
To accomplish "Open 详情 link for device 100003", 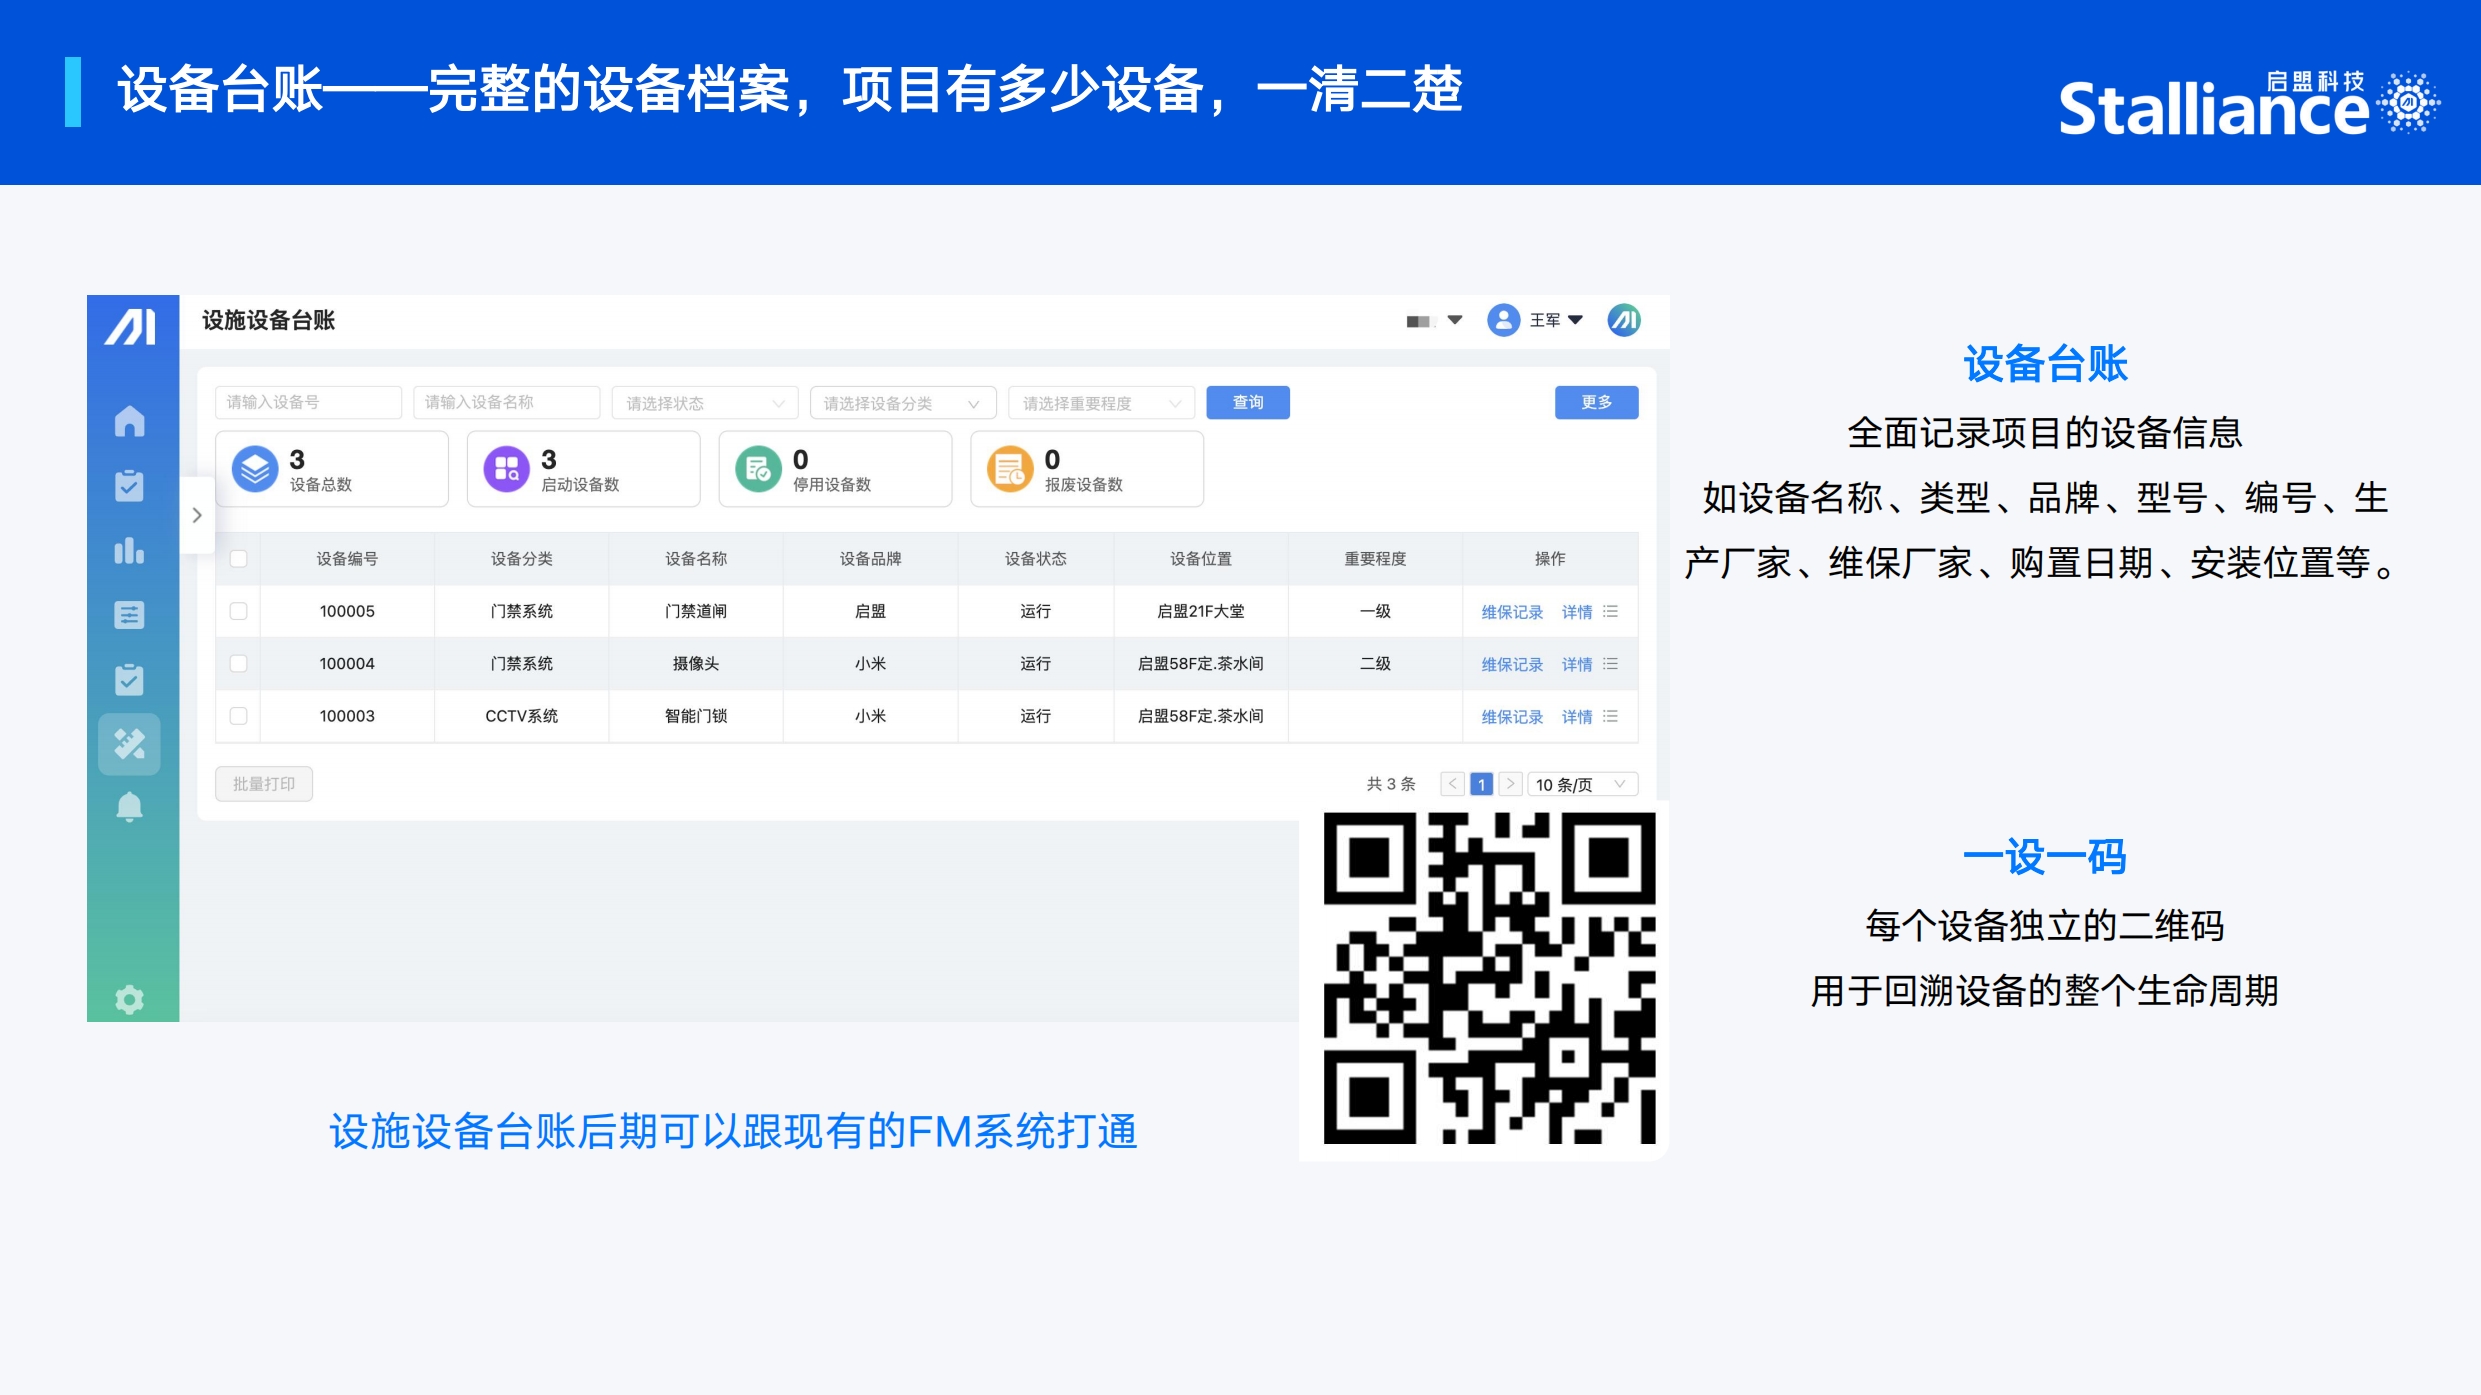I will 1576,716.
